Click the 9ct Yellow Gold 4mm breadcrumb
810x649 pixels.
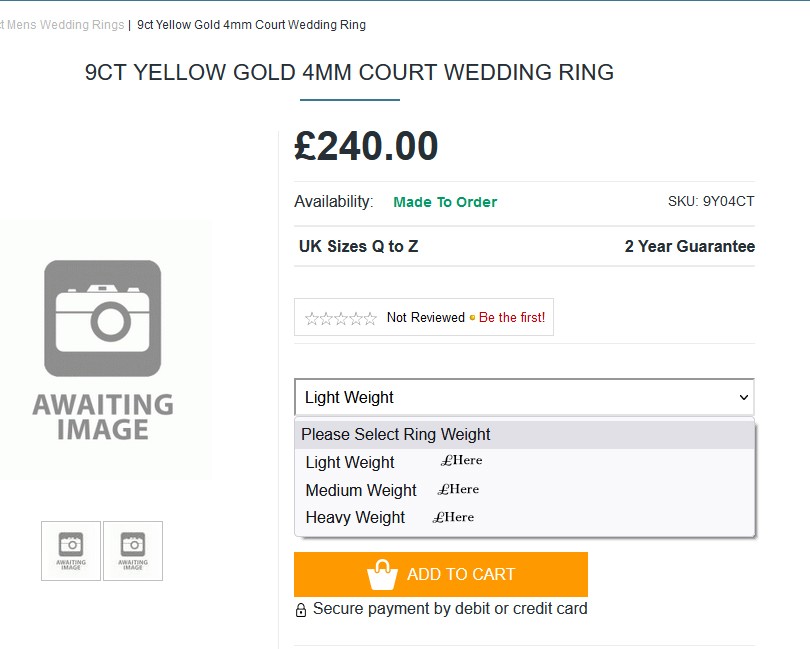click(251, 24)
